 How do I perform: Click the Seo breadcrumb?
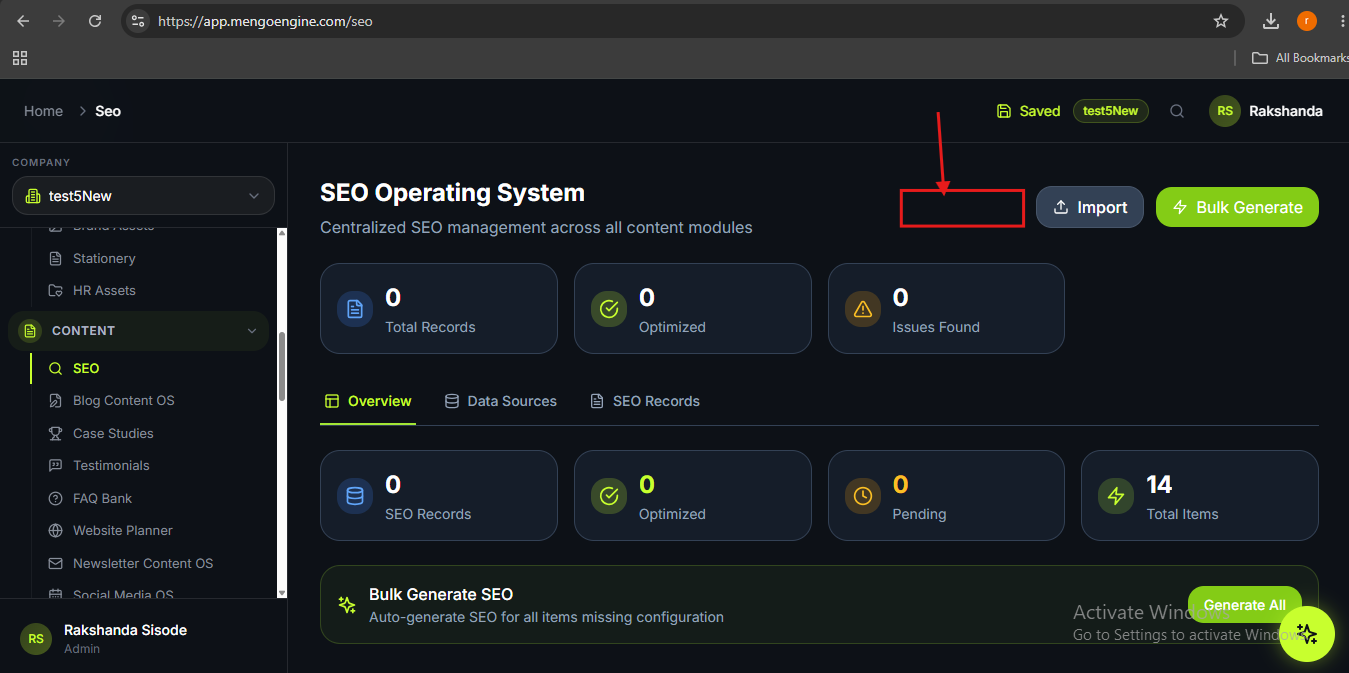(108, 111)
